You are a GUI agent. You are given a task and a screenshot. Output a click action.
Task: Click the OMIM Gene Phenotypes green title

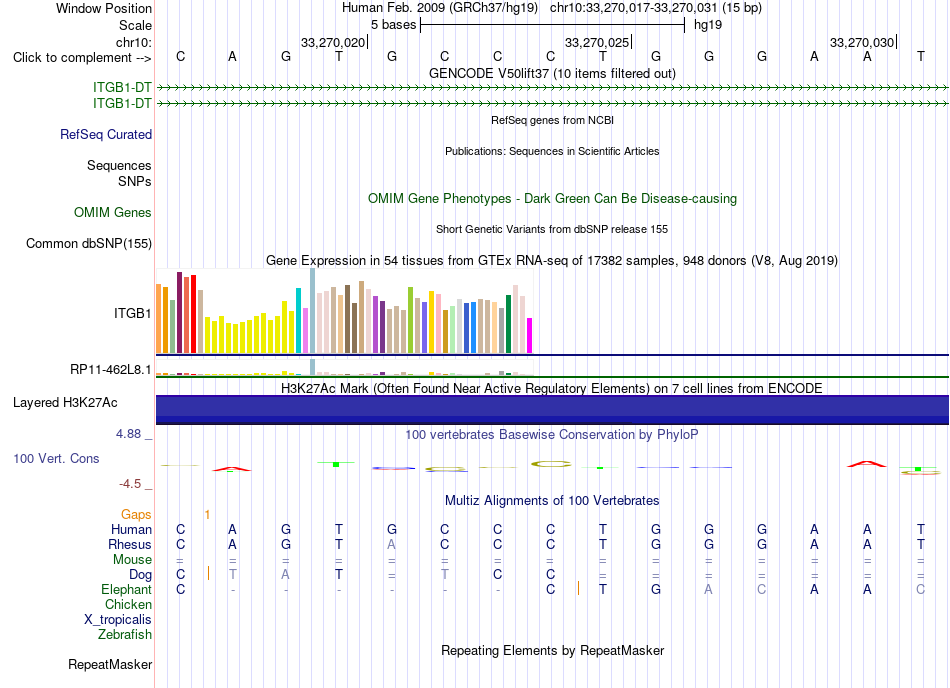[552, 199]
